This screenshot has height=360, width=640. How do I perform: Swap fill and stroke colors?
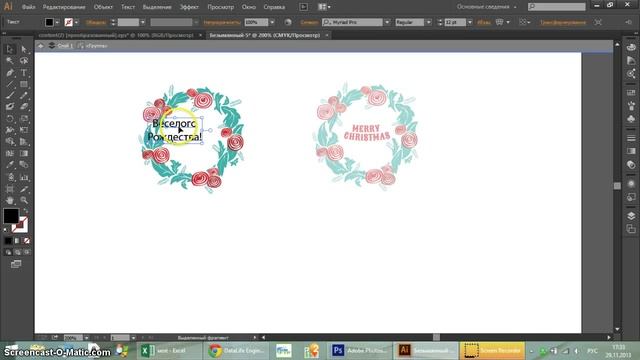26,211
